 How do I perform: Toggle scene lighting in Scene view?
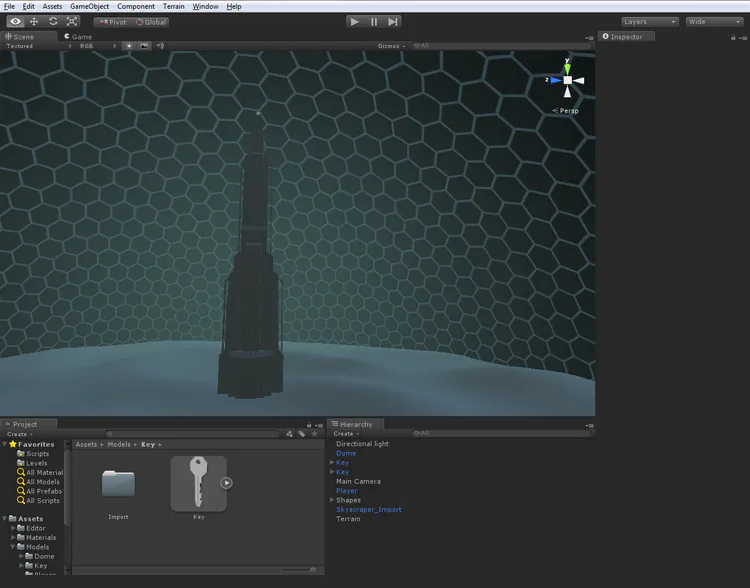(x=130, y=46)
